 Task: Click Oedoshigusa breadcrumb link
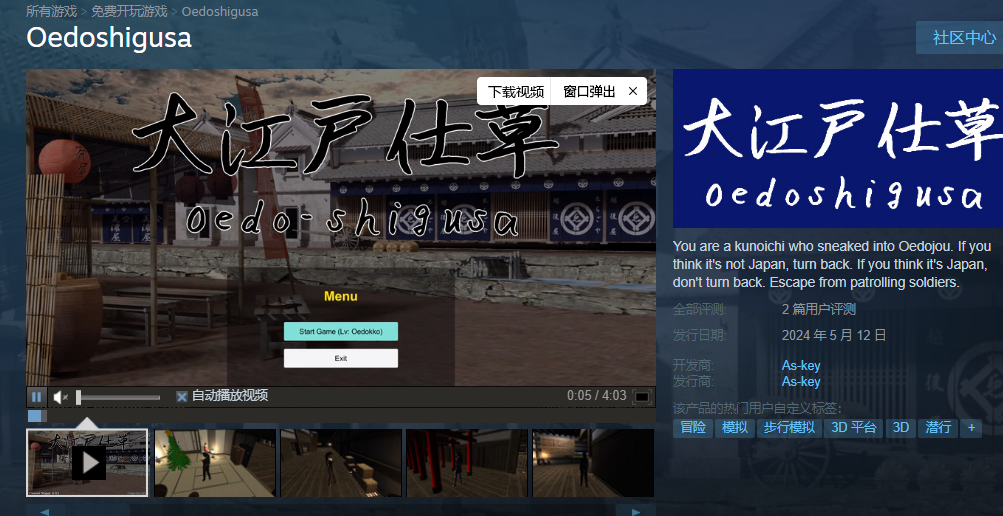tap(220, 12)
